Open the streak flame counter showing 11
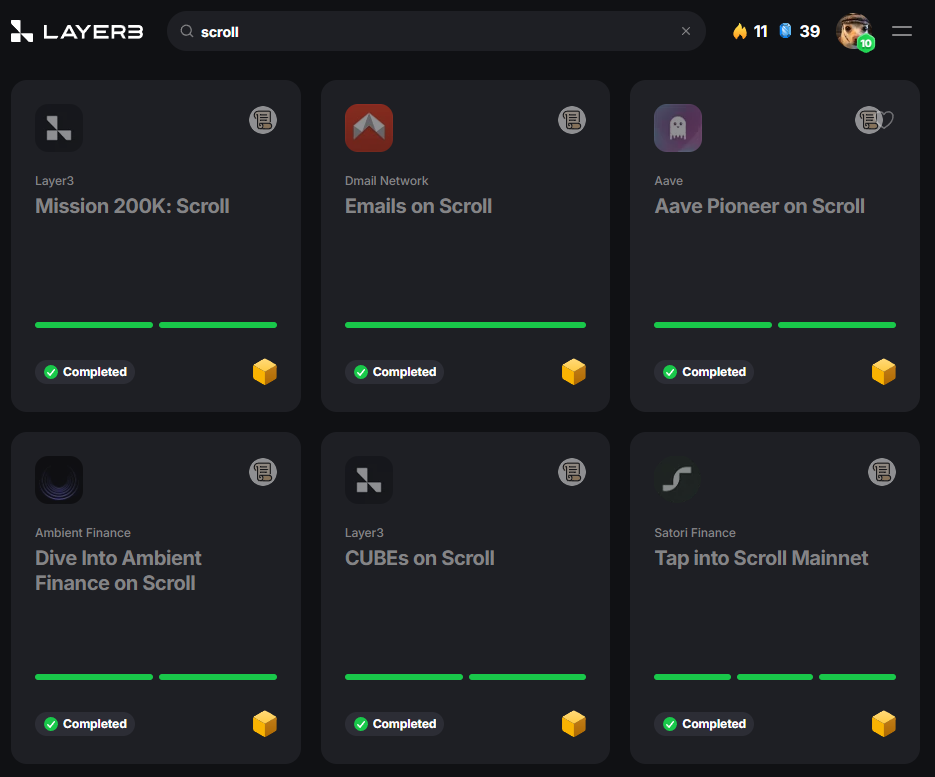The image size is (935, 777). tap(748, 31)
